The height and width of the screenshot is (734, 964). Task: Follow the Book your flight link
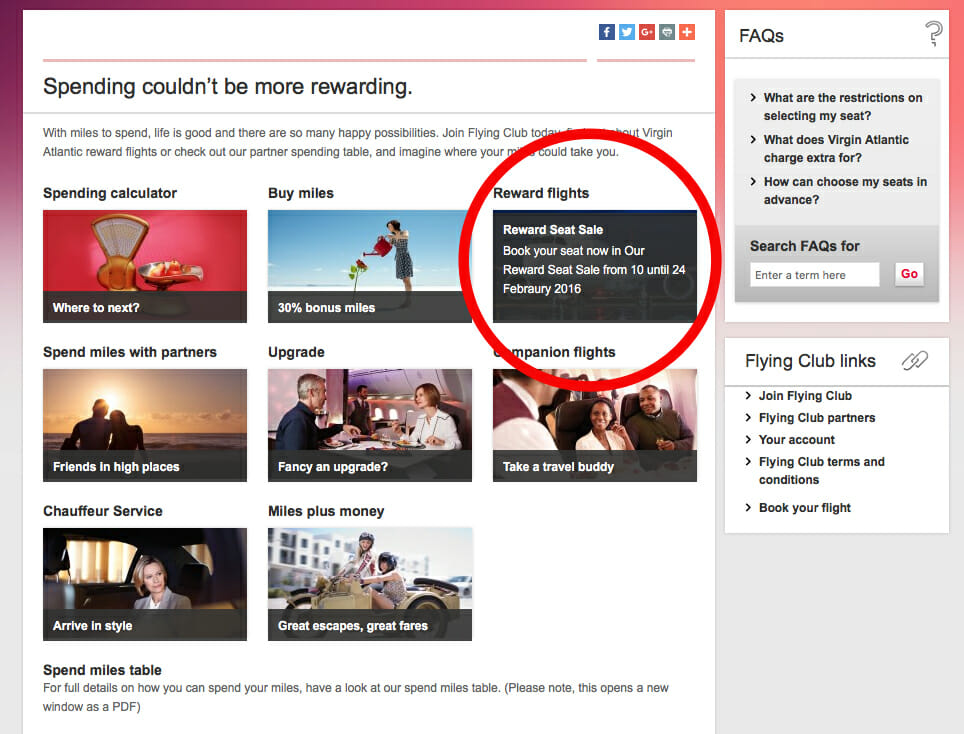[x=805, y=508]
